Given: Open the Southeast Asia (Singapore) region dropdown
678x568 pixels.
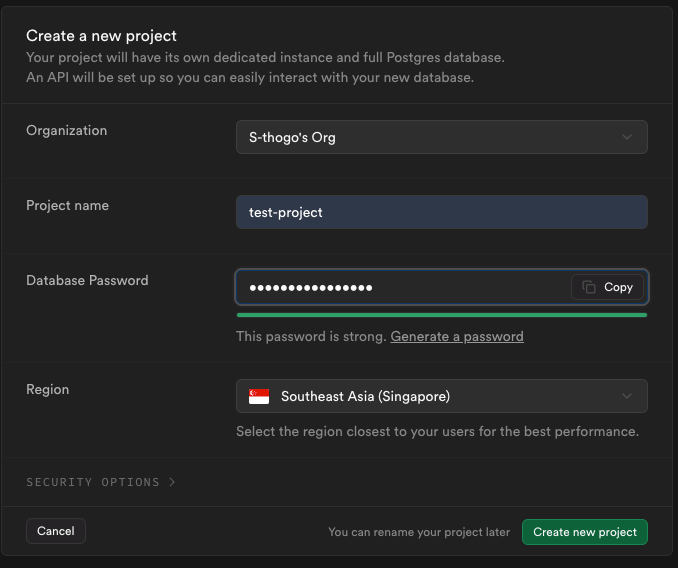Looking at the screenshot, I should 441,396.
